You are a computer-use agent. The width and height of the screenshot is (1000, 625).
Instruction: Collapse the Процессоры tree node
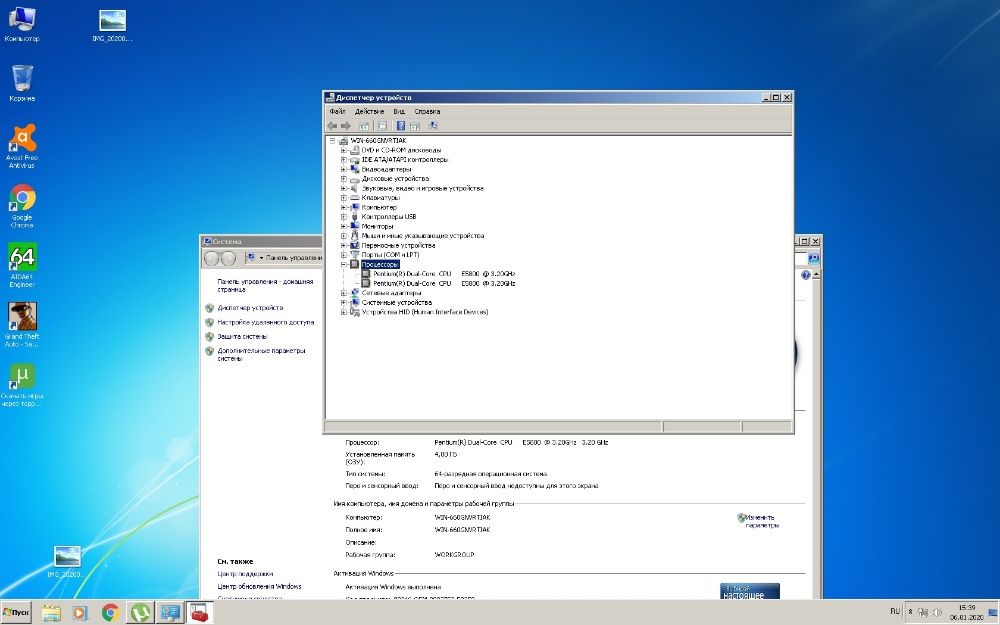point(344,264)
